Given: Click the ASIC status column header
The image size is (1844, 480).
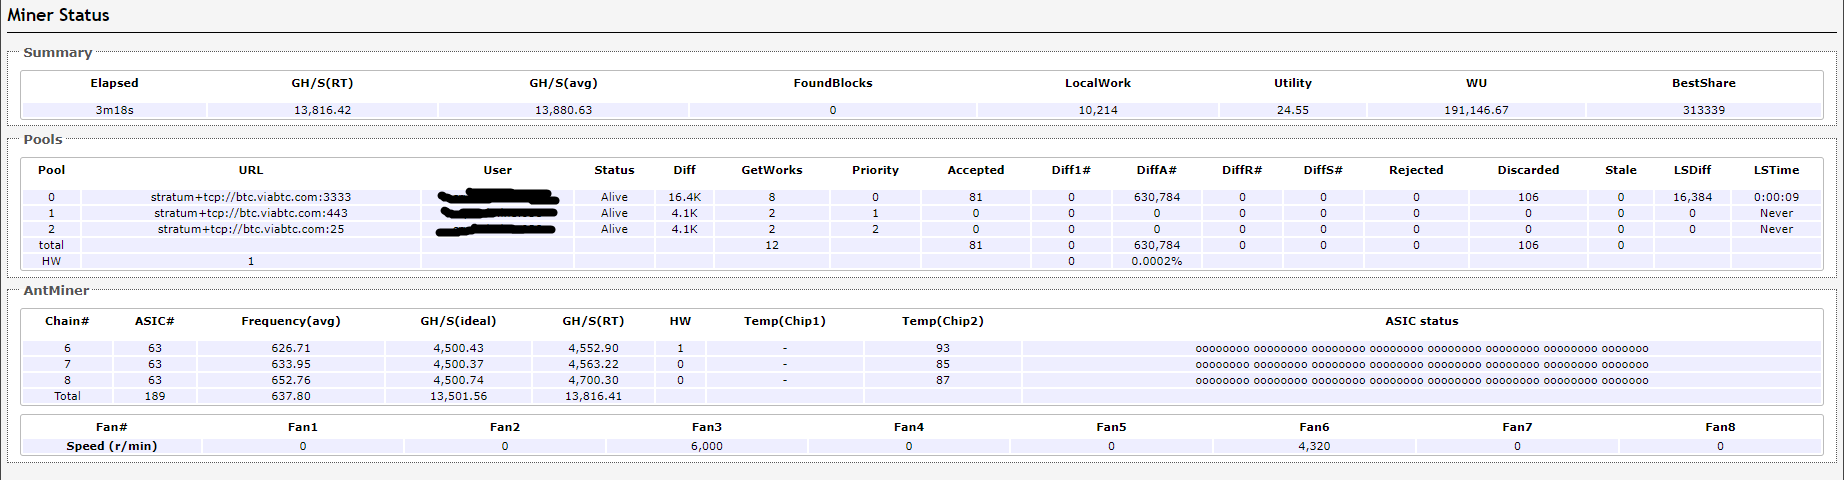Looking at the screenshot, I should [x=1421, y=321].
